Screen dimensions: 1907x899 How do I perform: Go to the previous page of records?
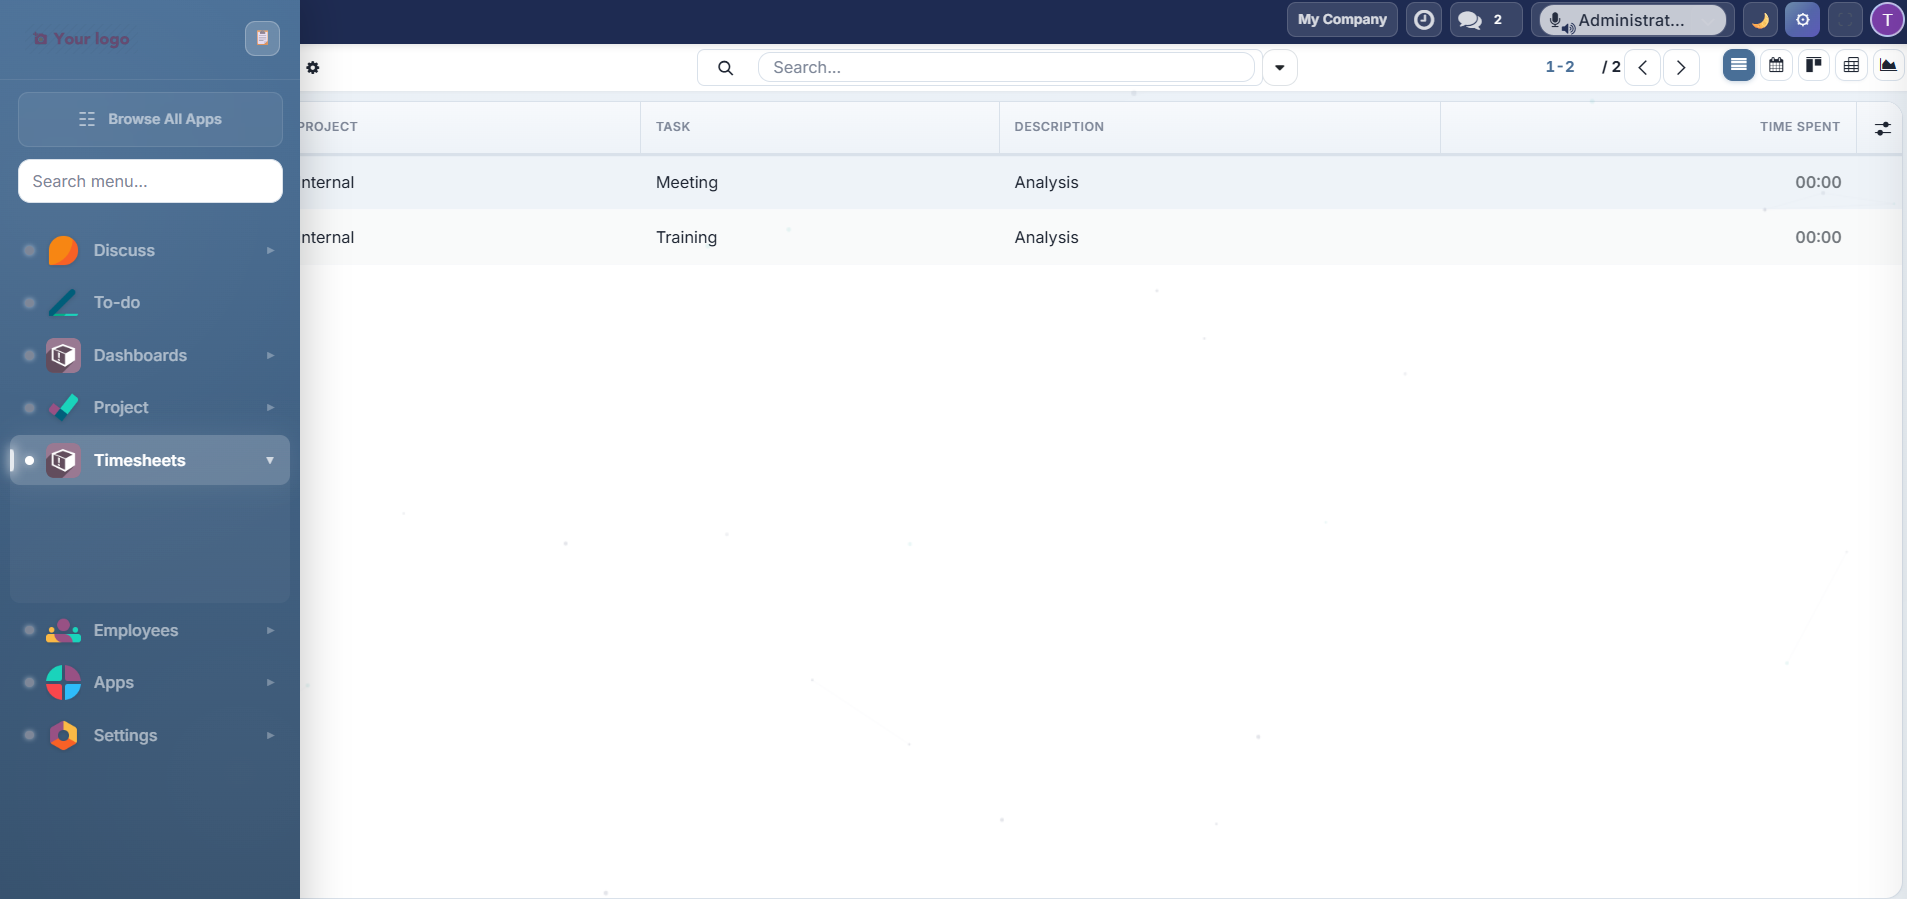point(1643,68)
